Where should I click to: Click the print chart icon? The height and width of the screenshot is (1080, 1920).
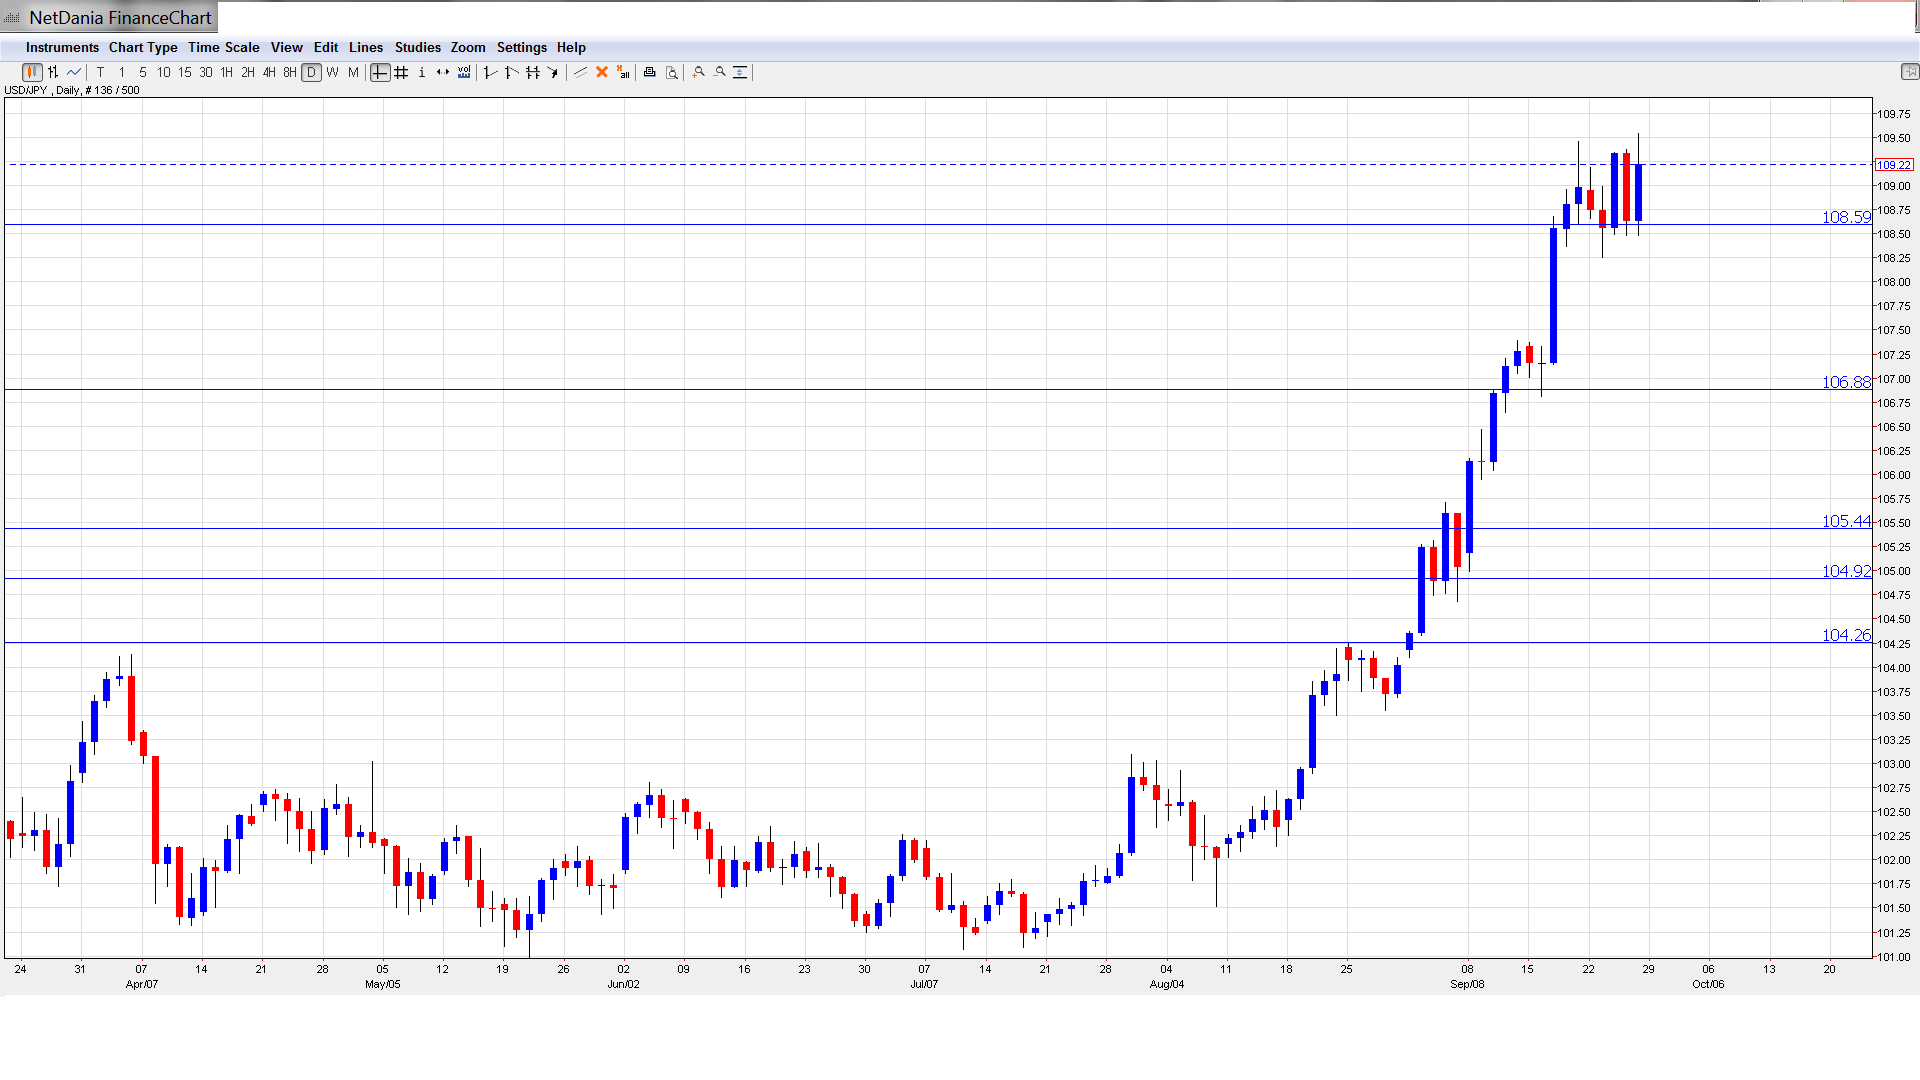coord(650,72)
